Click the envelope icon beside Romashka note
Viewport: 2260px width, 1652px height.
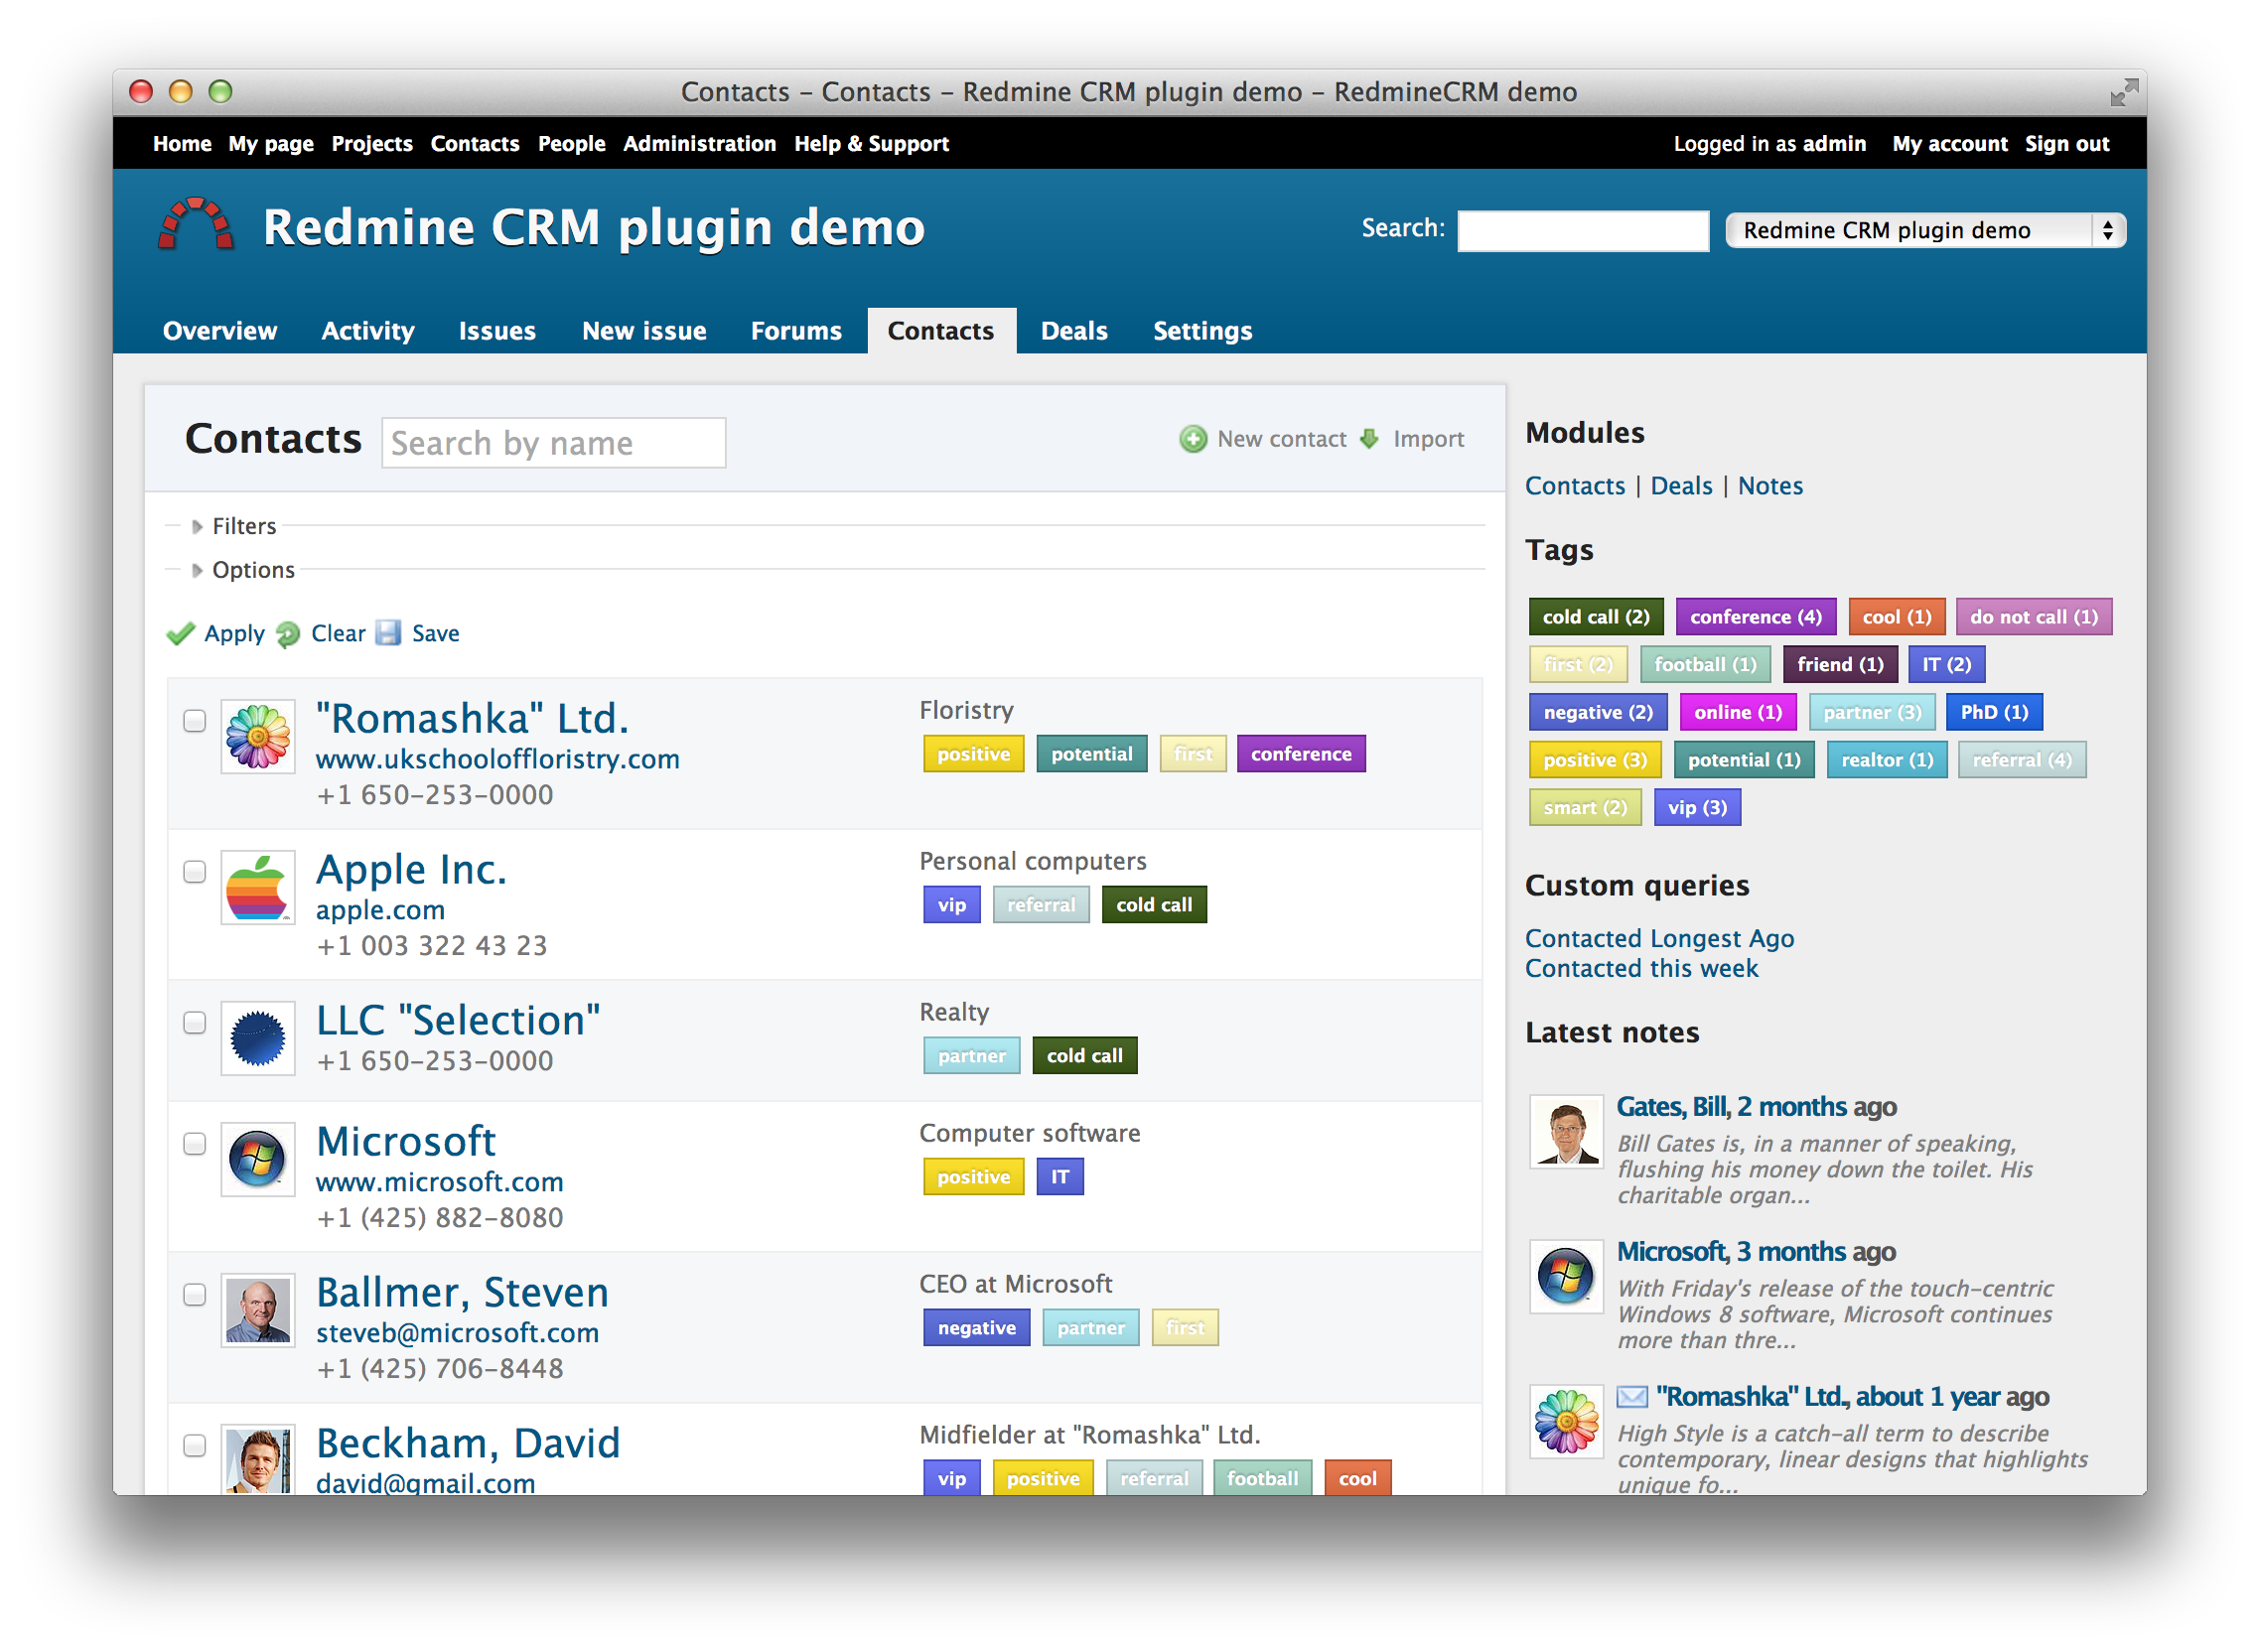(x=1631, y=1396)
